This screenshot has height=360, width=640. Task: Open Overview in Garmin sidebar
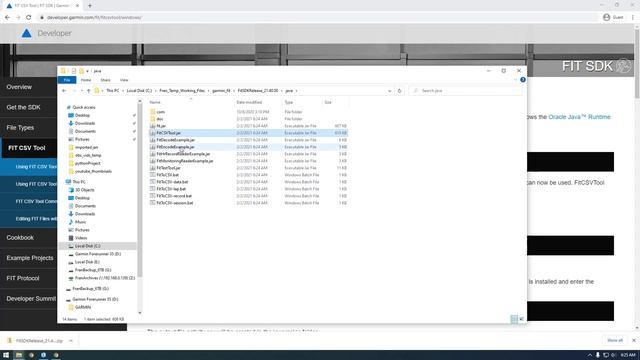(19, 87)
